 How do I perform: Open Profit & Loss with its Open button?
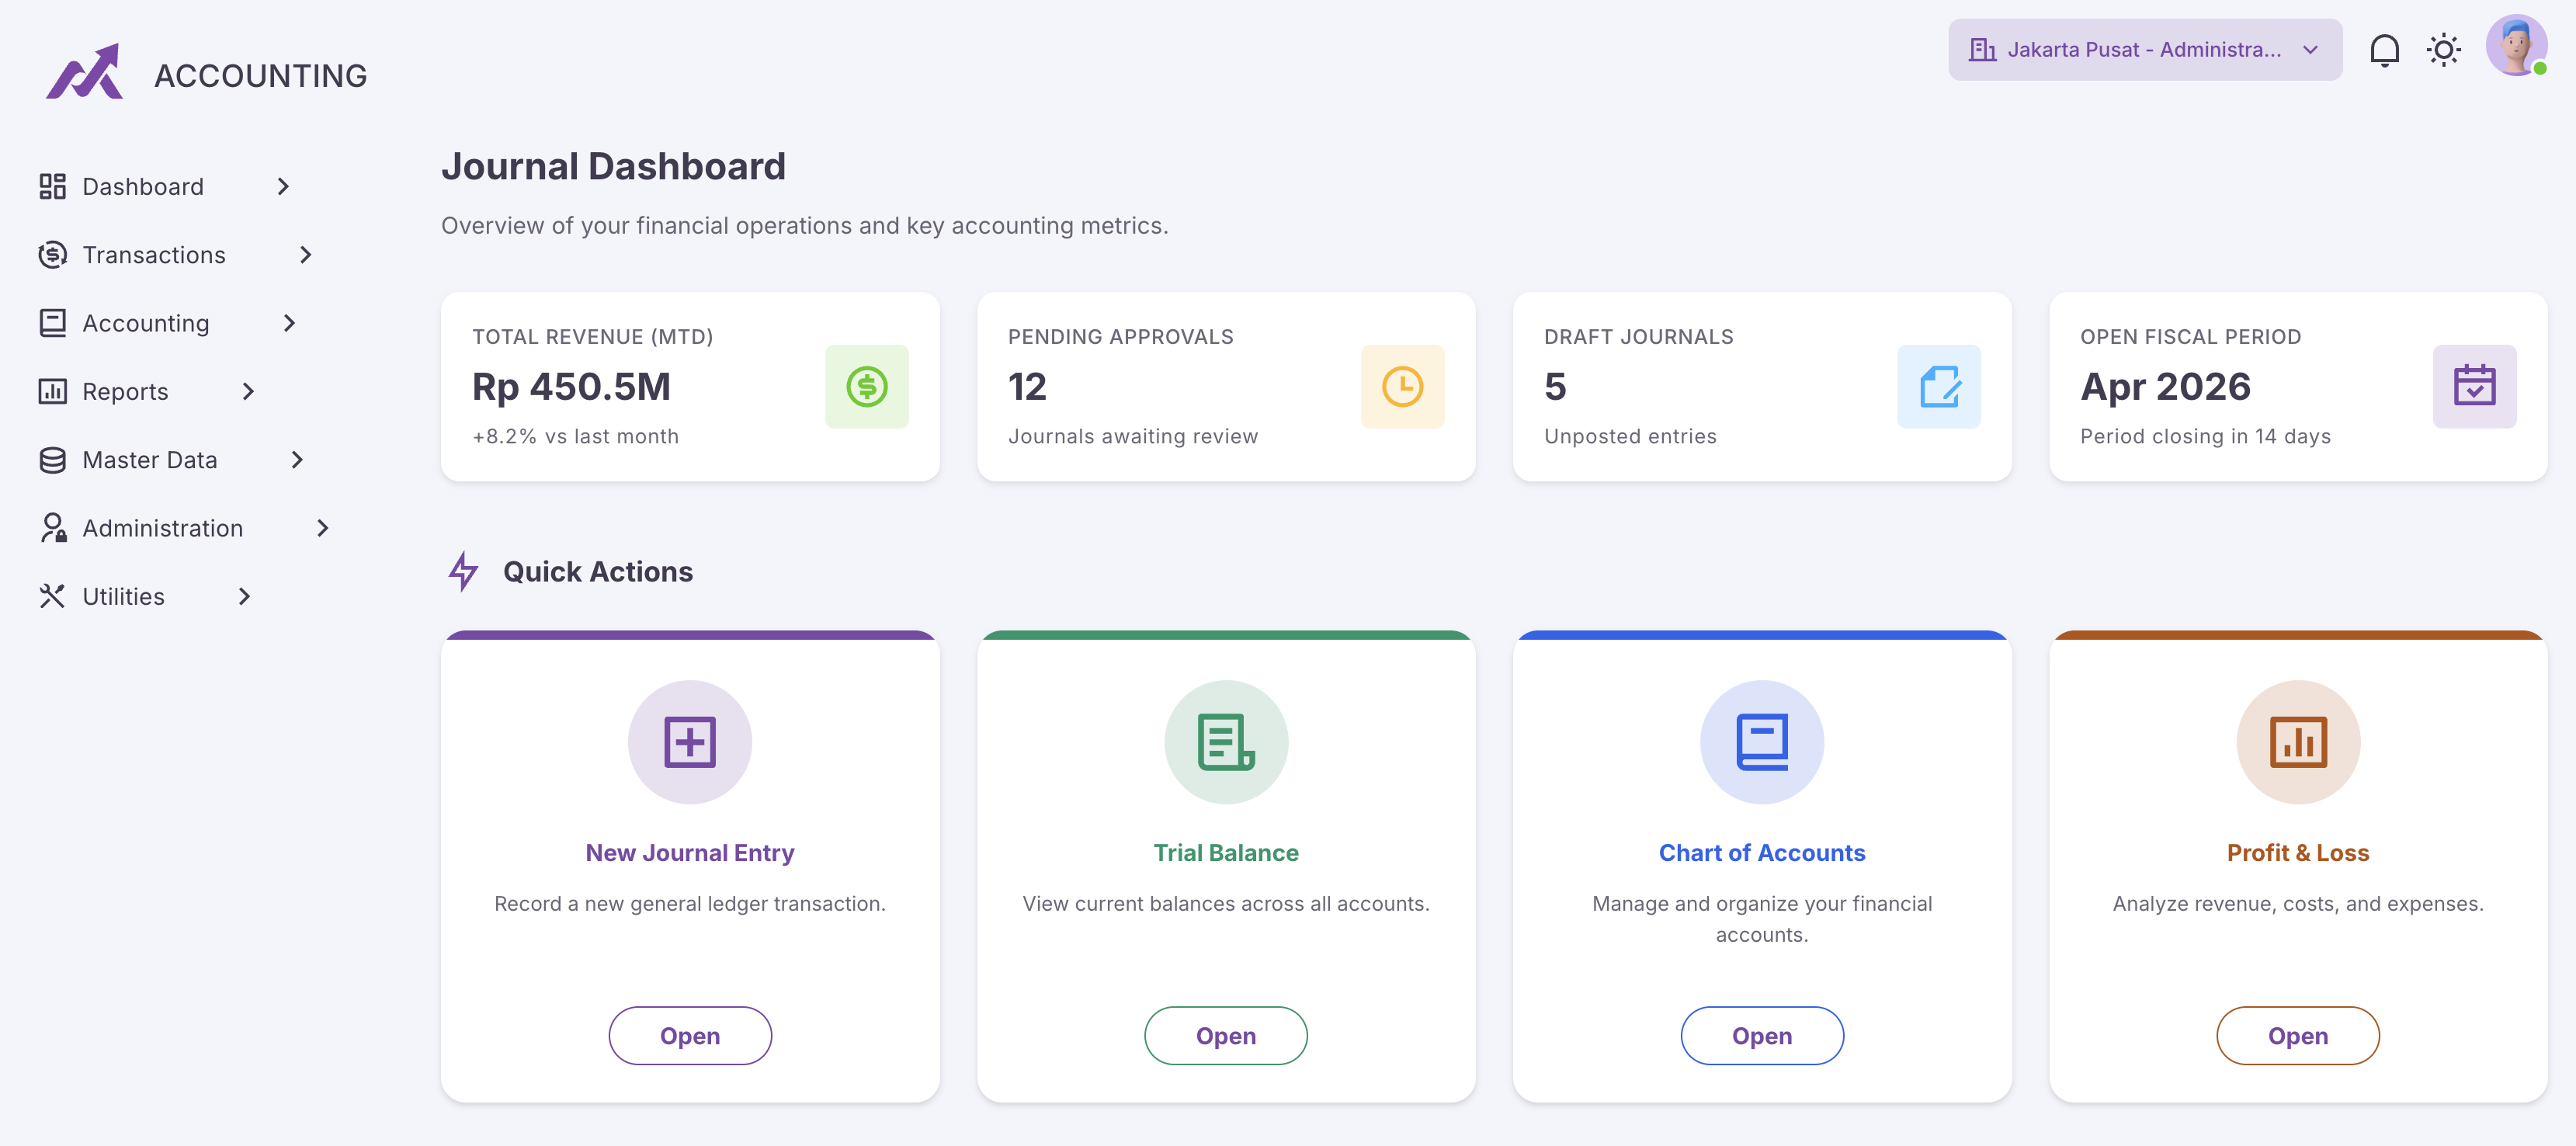(2298, 1035)
